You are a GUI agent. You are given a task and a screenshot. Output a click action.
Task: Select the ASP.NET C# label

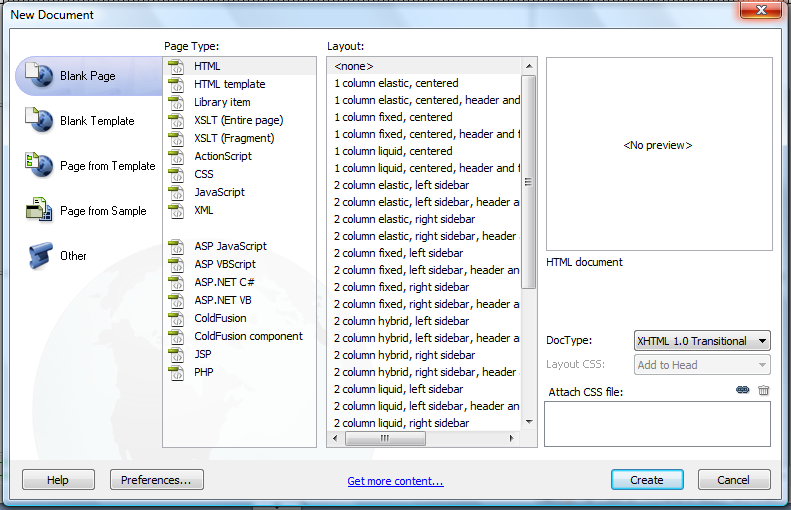(x=224, y=282)
